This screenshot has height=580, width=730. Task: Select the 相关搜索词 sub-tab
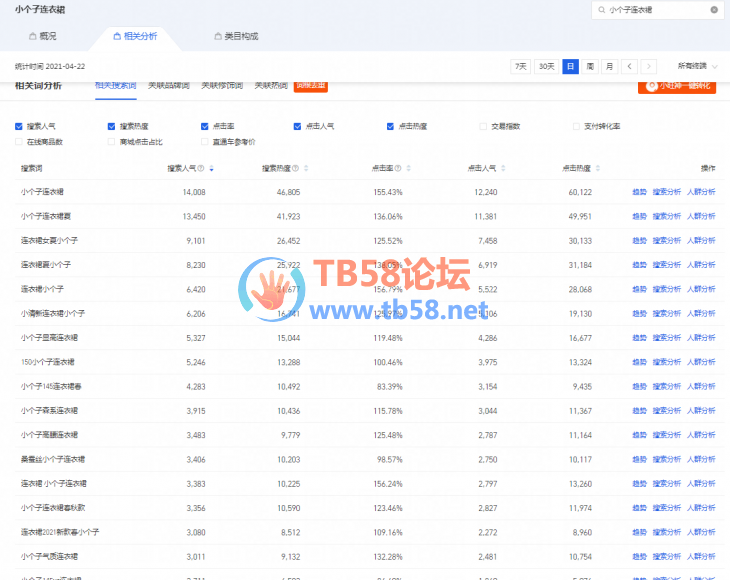(x=115, y=86)
